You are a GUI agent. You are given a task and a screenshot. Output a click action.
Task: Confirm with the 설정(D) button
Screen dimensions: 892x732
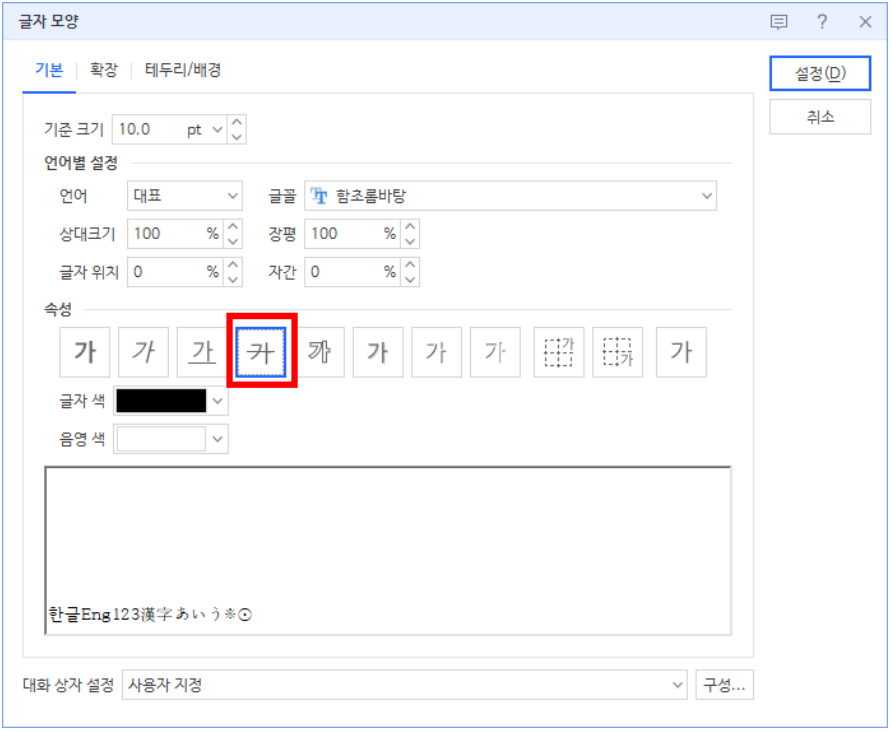[x=820, y=73]
